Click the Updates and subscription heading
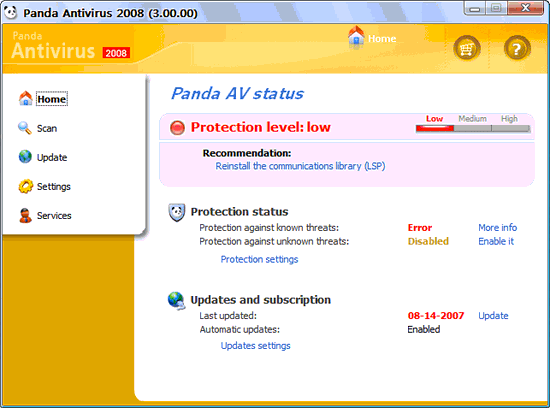 [x=261, y=300]
